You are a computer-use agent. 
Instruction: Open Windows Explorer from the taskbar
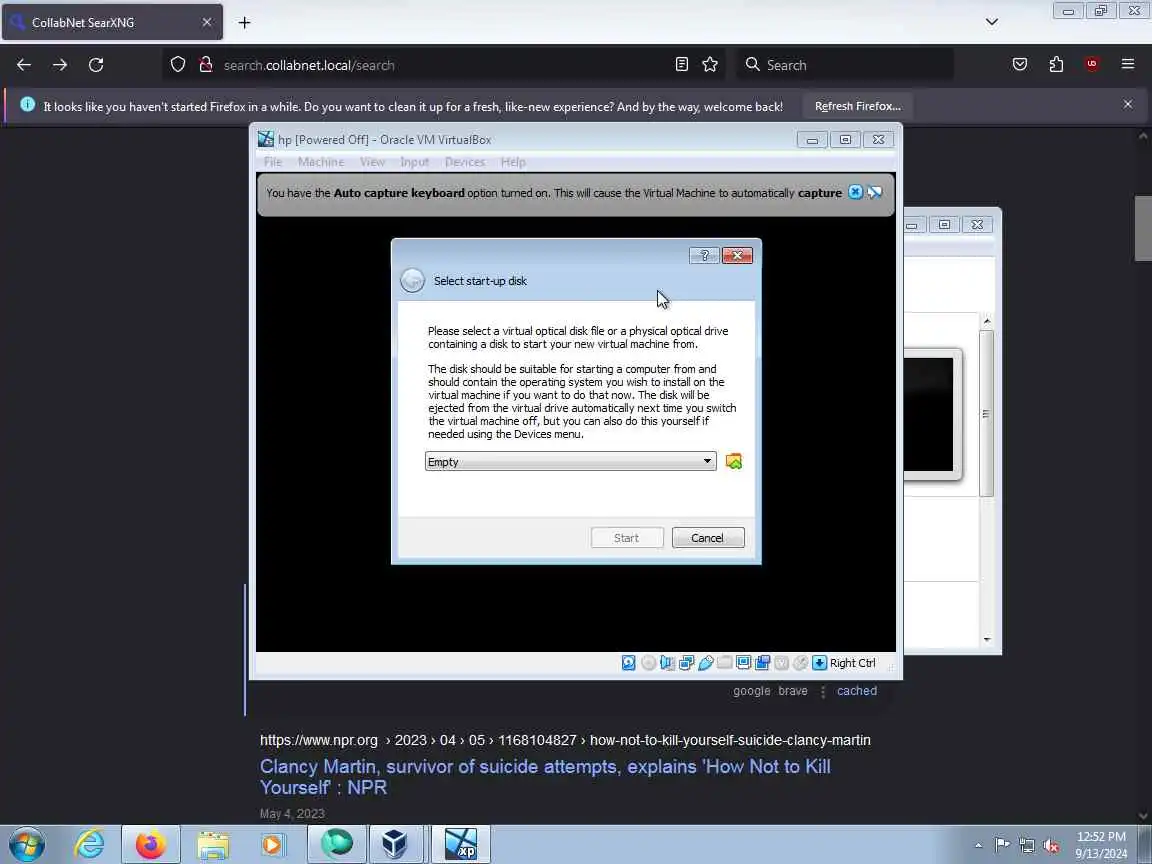tap(213, 845)
